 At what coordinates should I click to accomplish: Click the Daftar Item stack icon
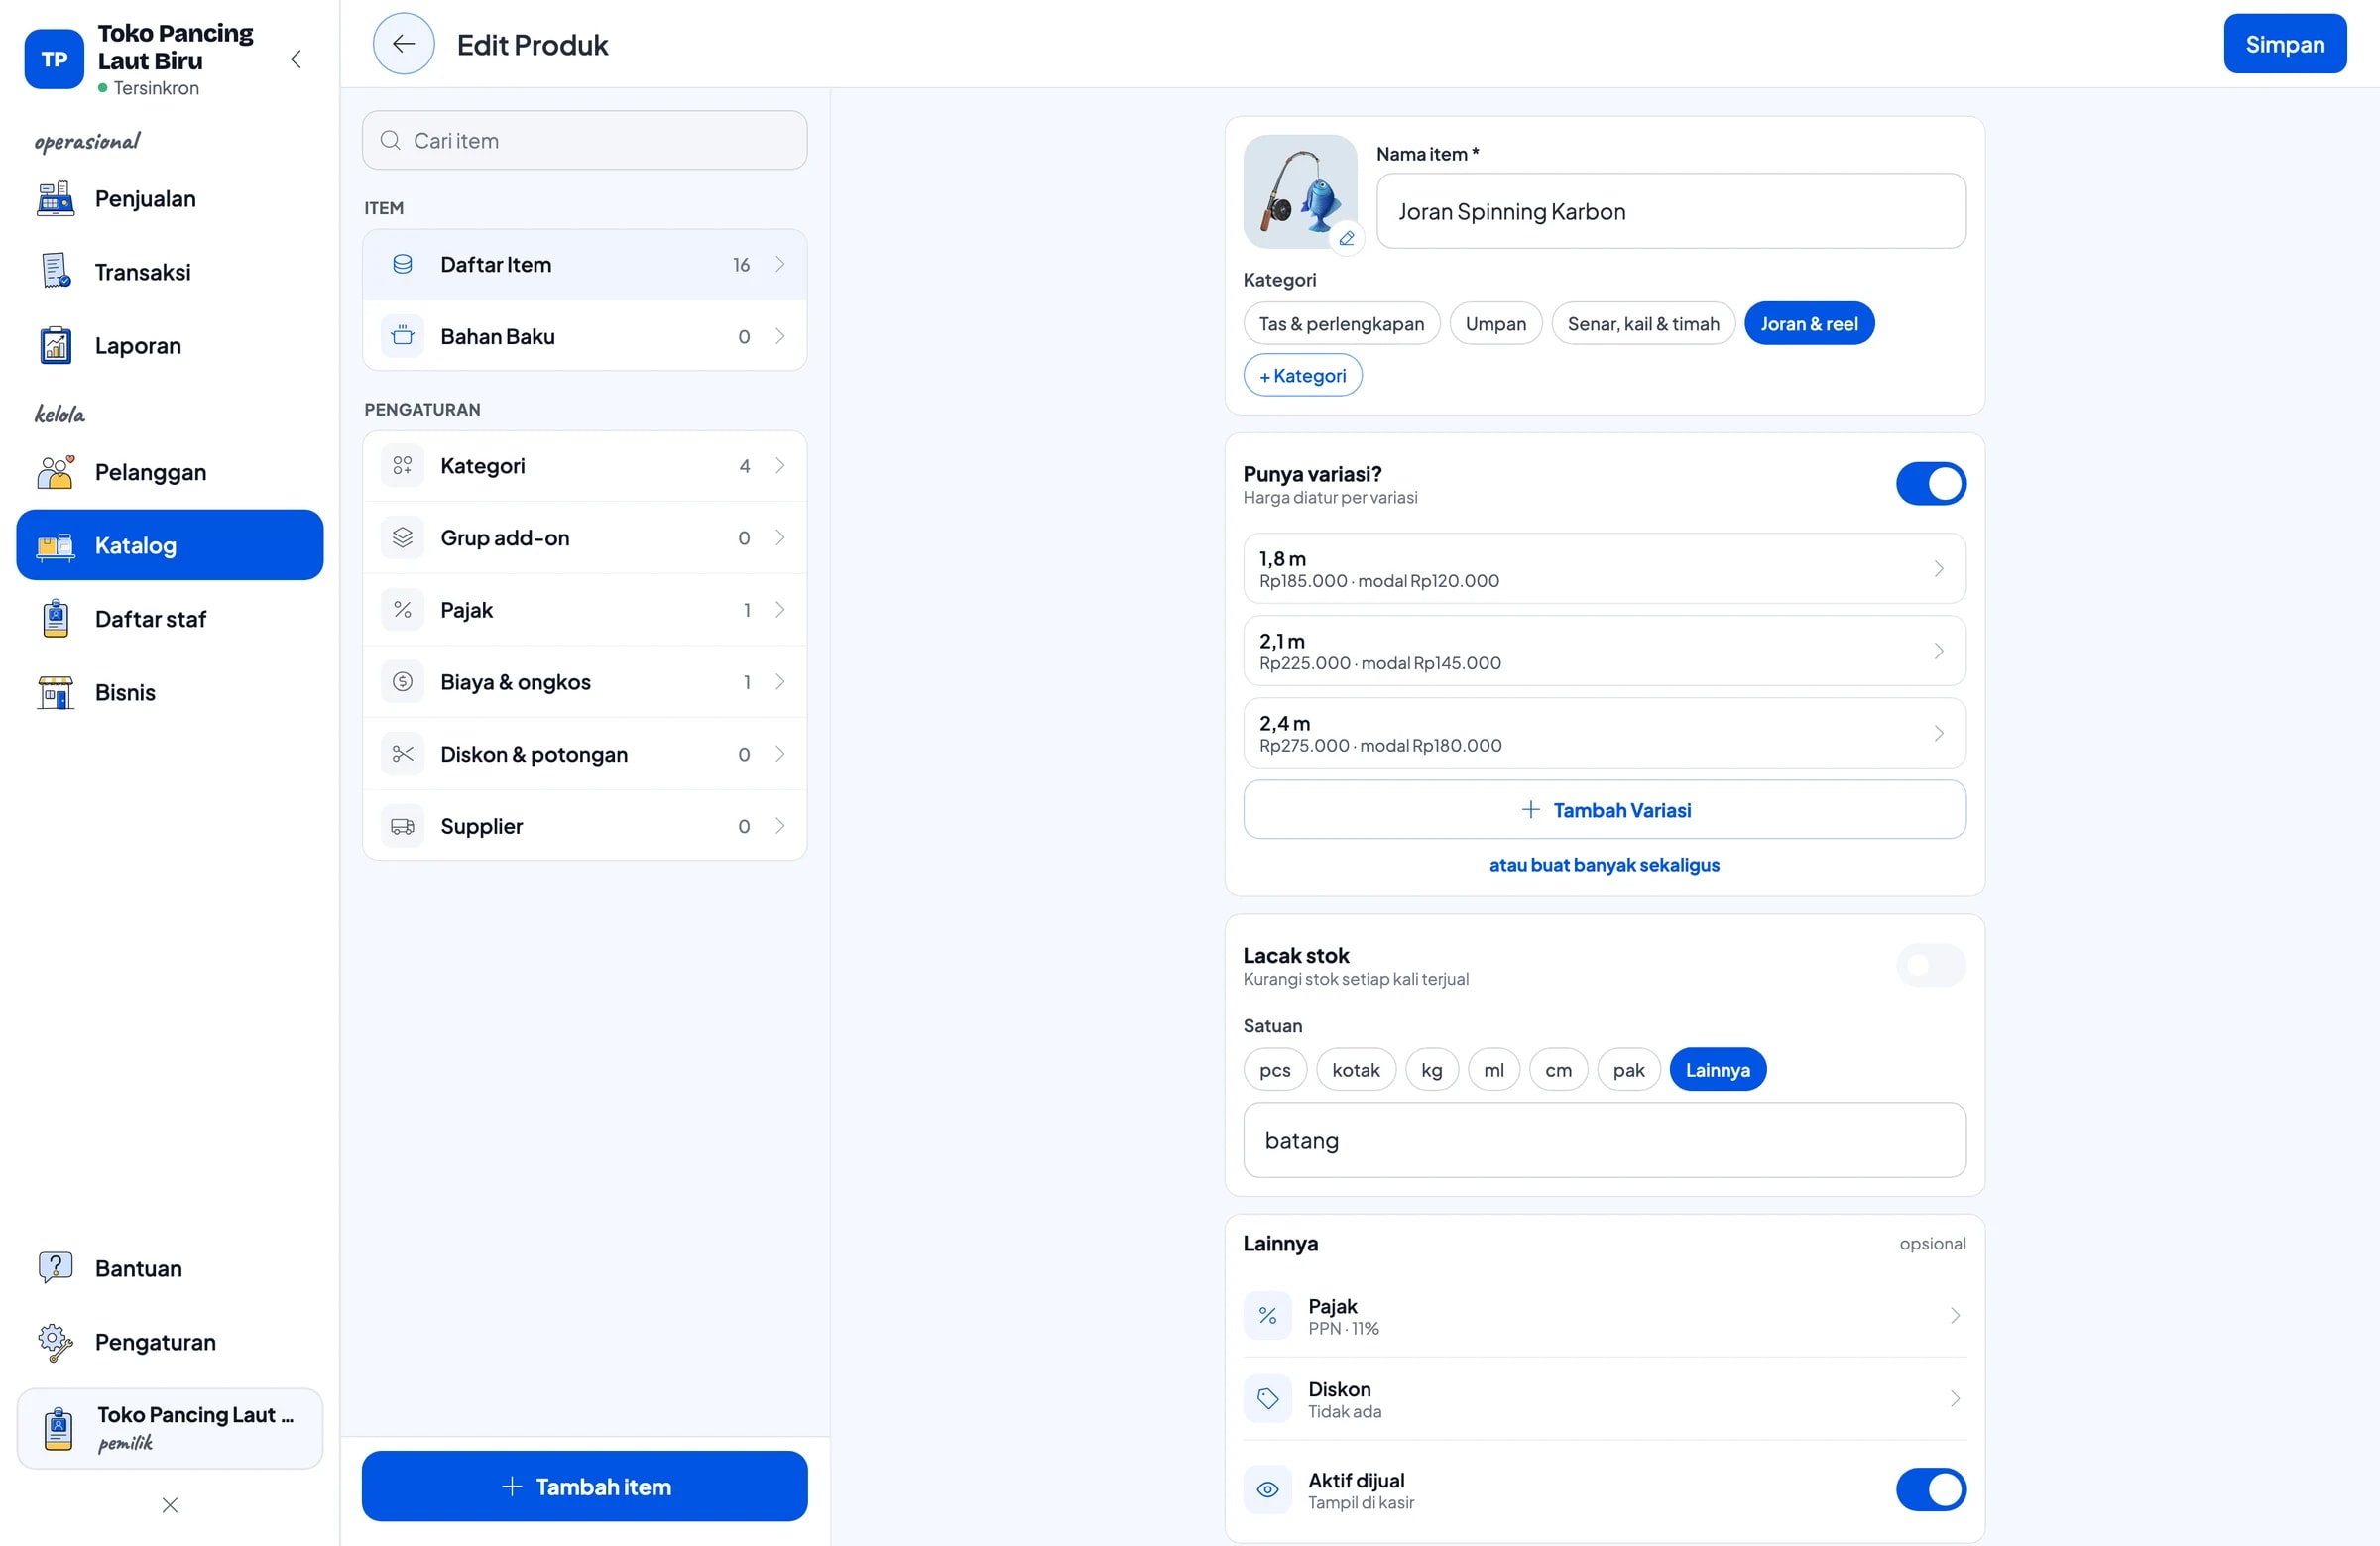pyautogui.click(x=402, y=264)
